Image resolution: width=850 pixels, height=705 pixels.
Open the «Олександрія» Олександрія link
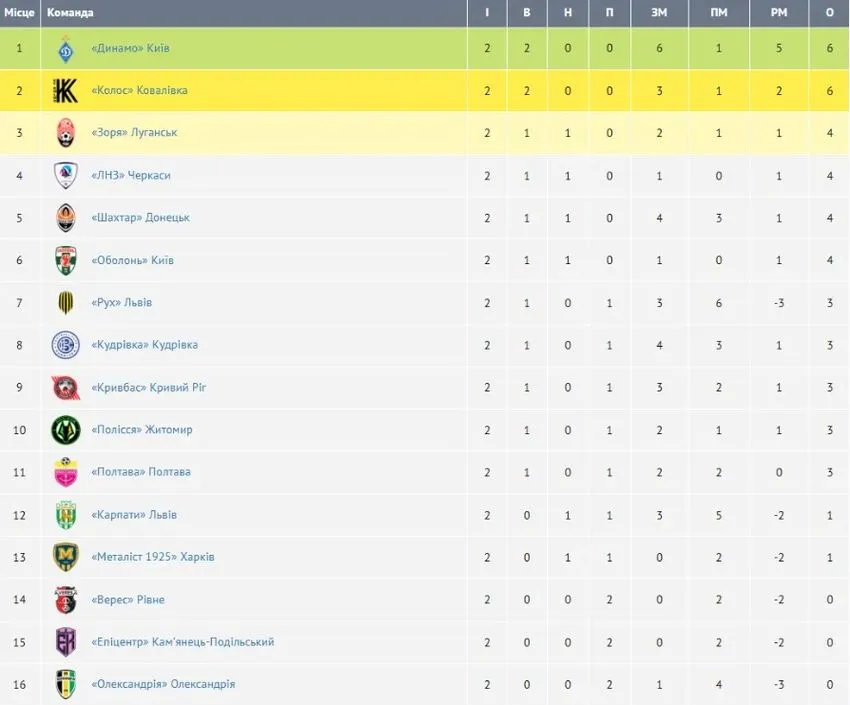pyautogui.click(x=163, y=684)
